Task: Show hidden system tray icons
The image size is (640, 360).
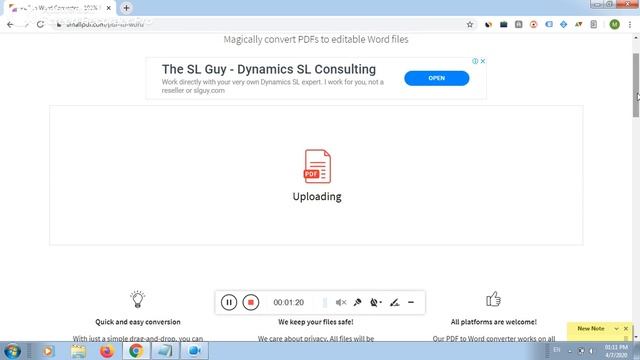Action: pos(570,351)
